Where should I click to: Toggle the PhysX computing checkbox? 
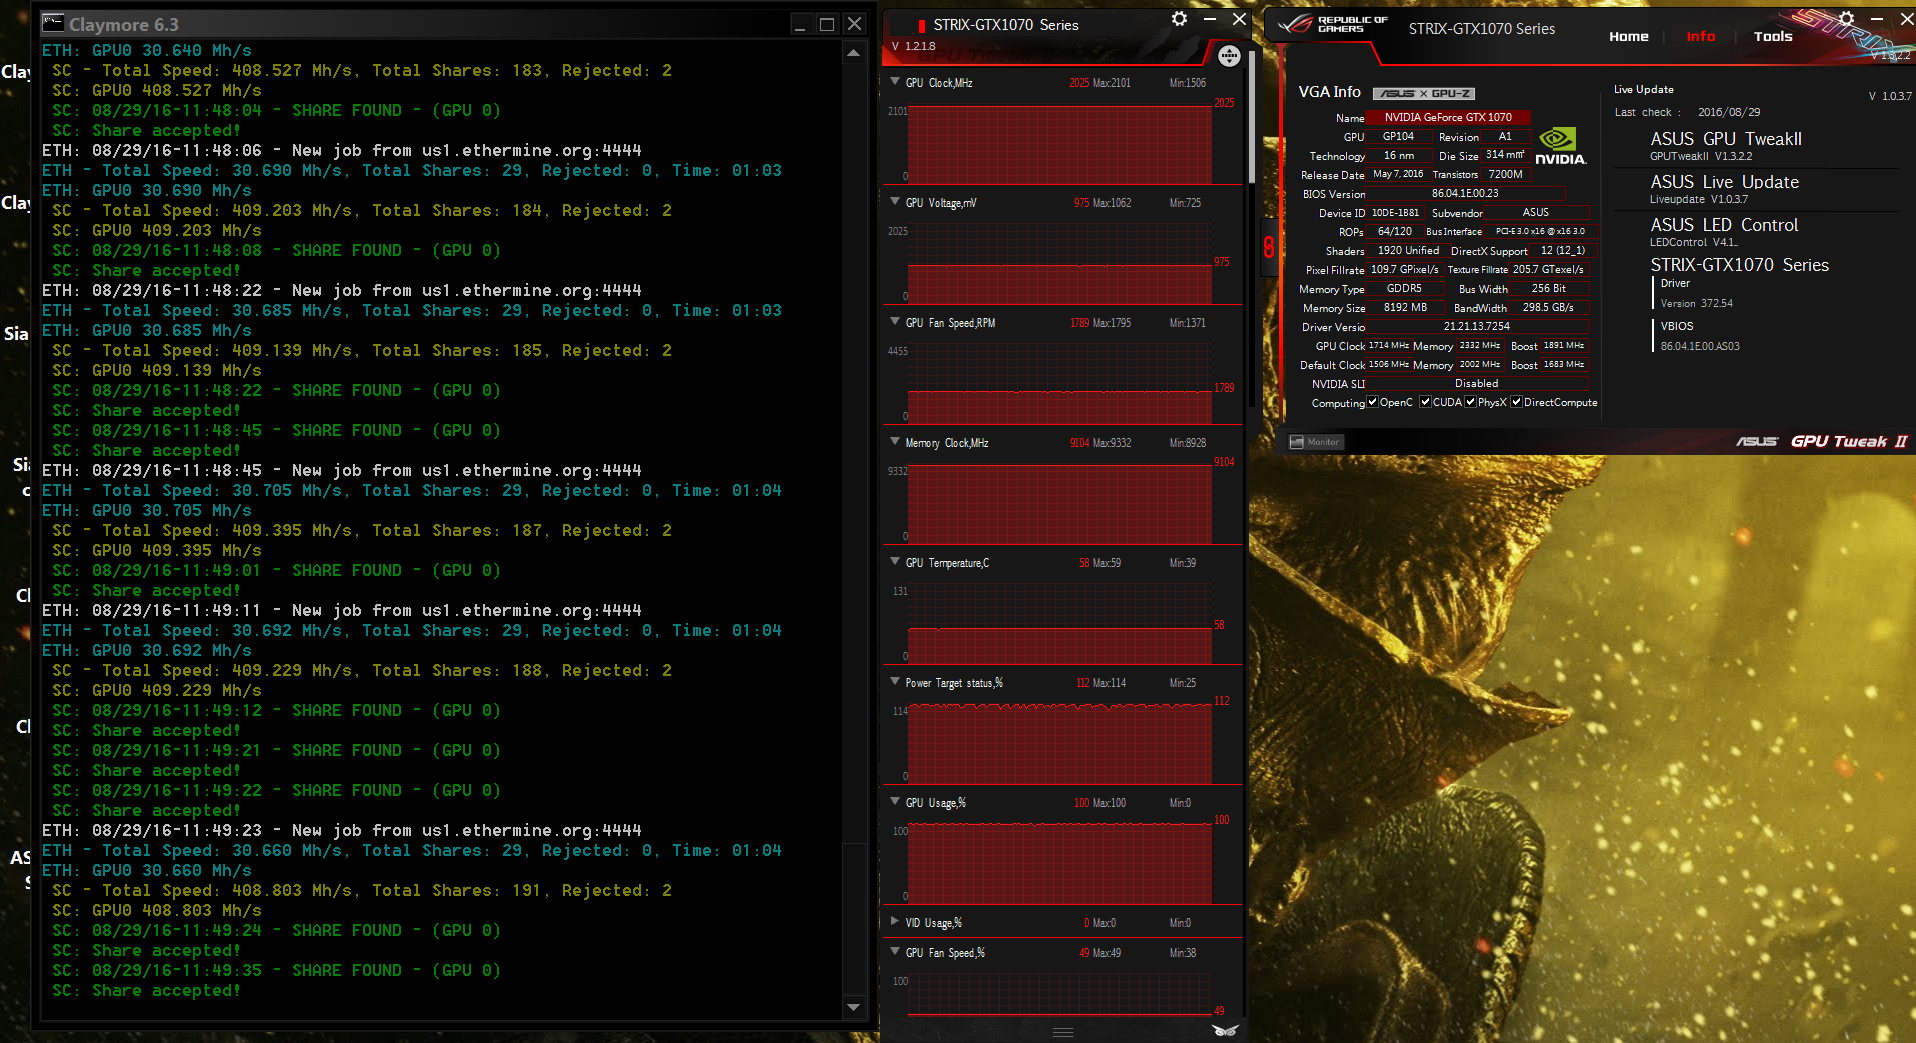[1470, 402]
